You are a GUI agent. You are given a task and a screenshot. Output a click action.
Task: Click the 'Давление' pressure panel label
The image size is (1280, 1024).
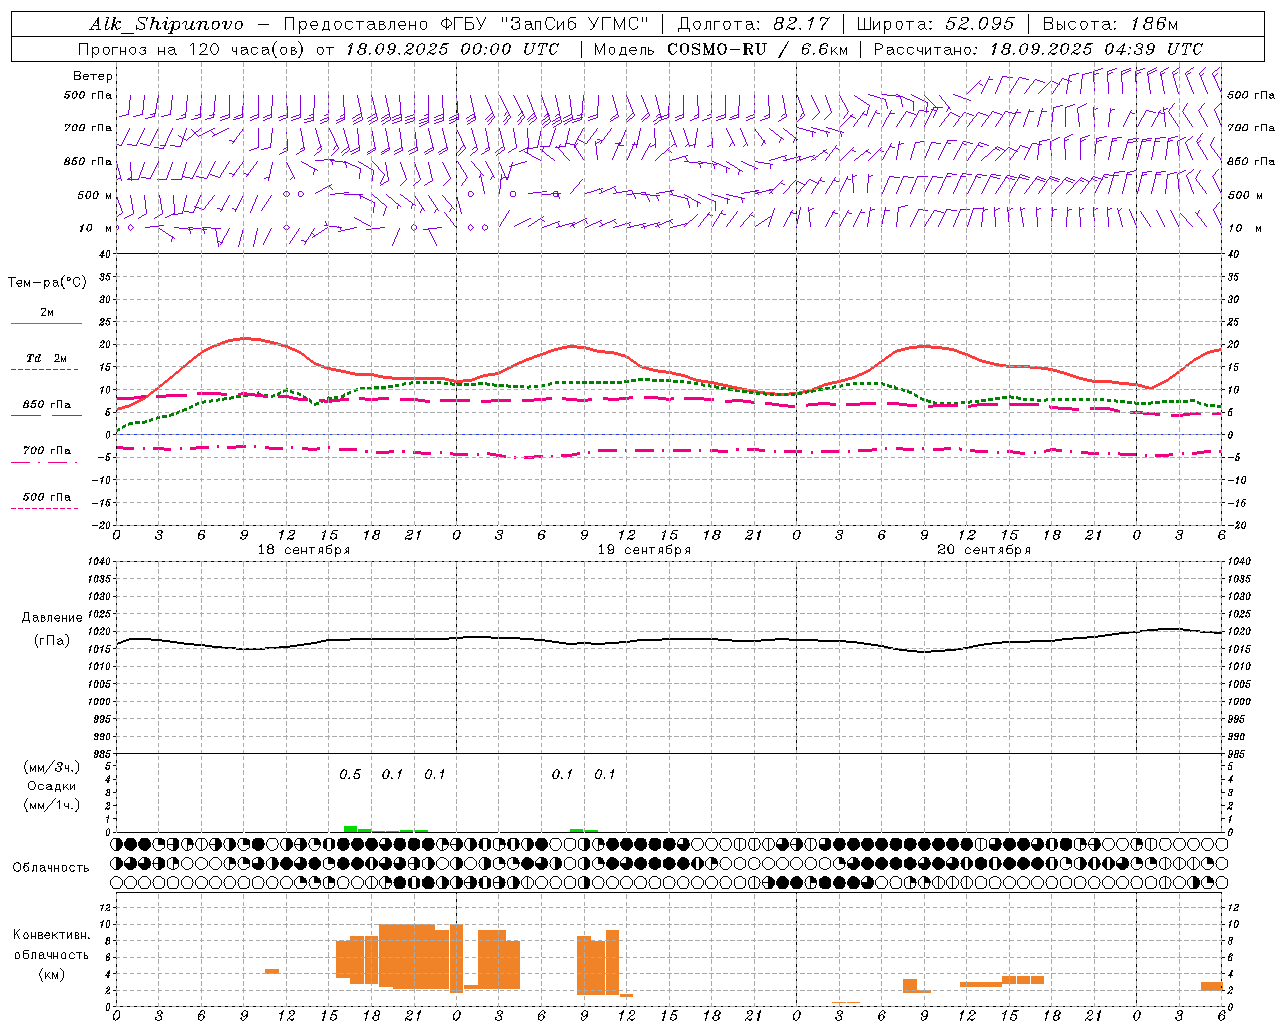[x=52, y=618]
